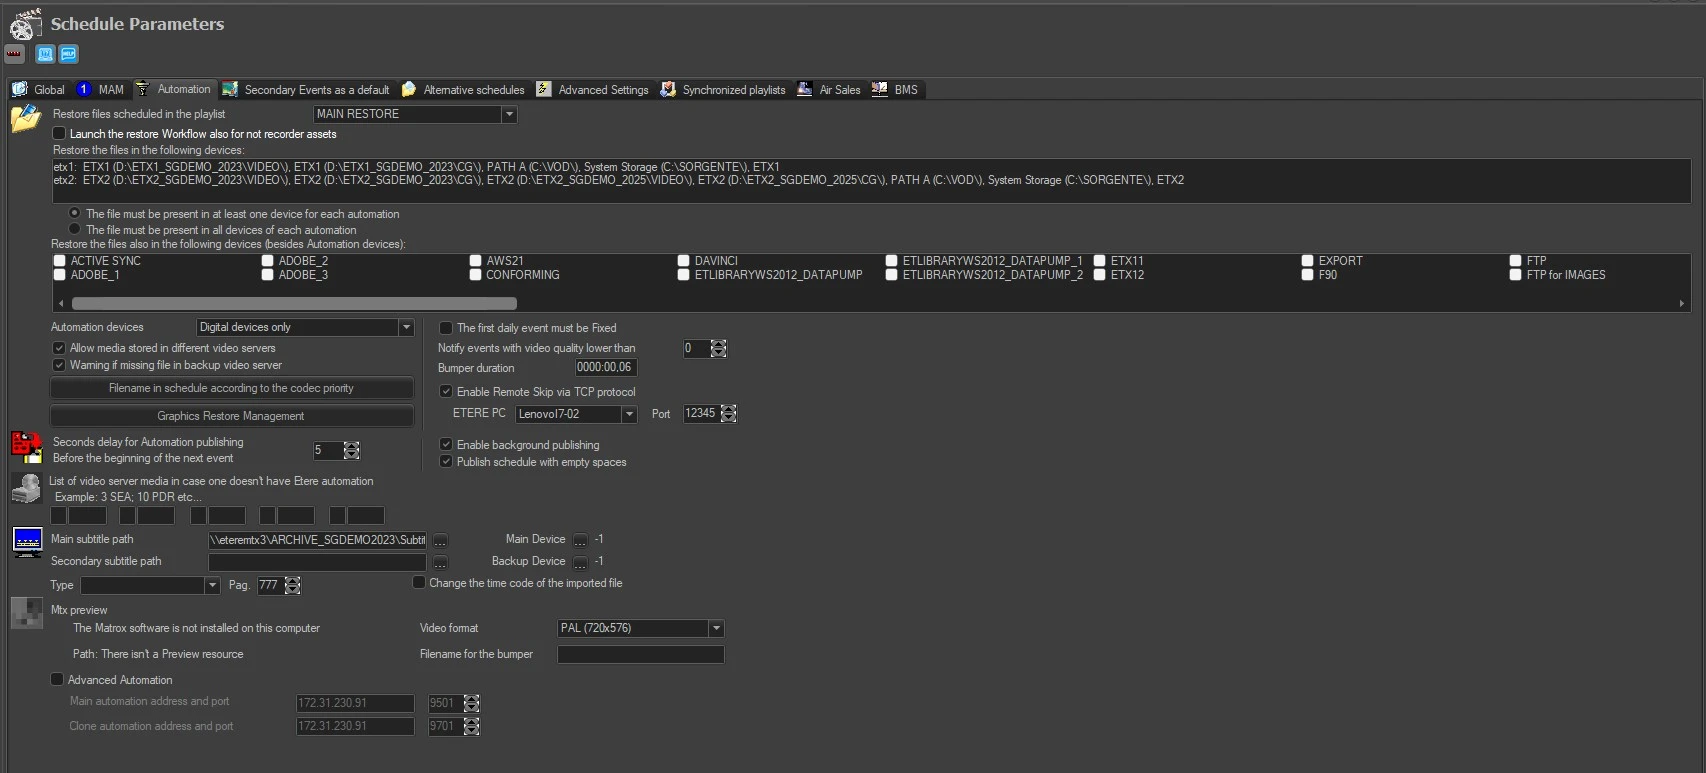The width and height of the screenshot is (1706, 773).
Task: Expand the Automation devices dropdown
Action: pos(406,328)
